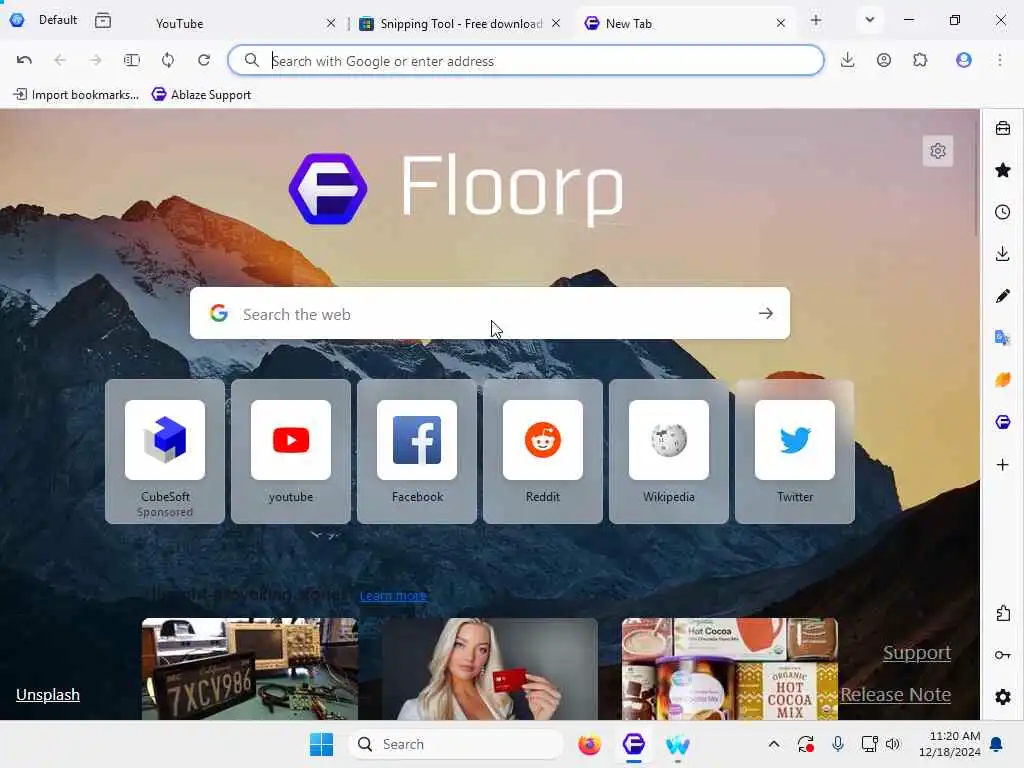
Task: Expand the list all tabs chevron
Action: pos(869,20)
